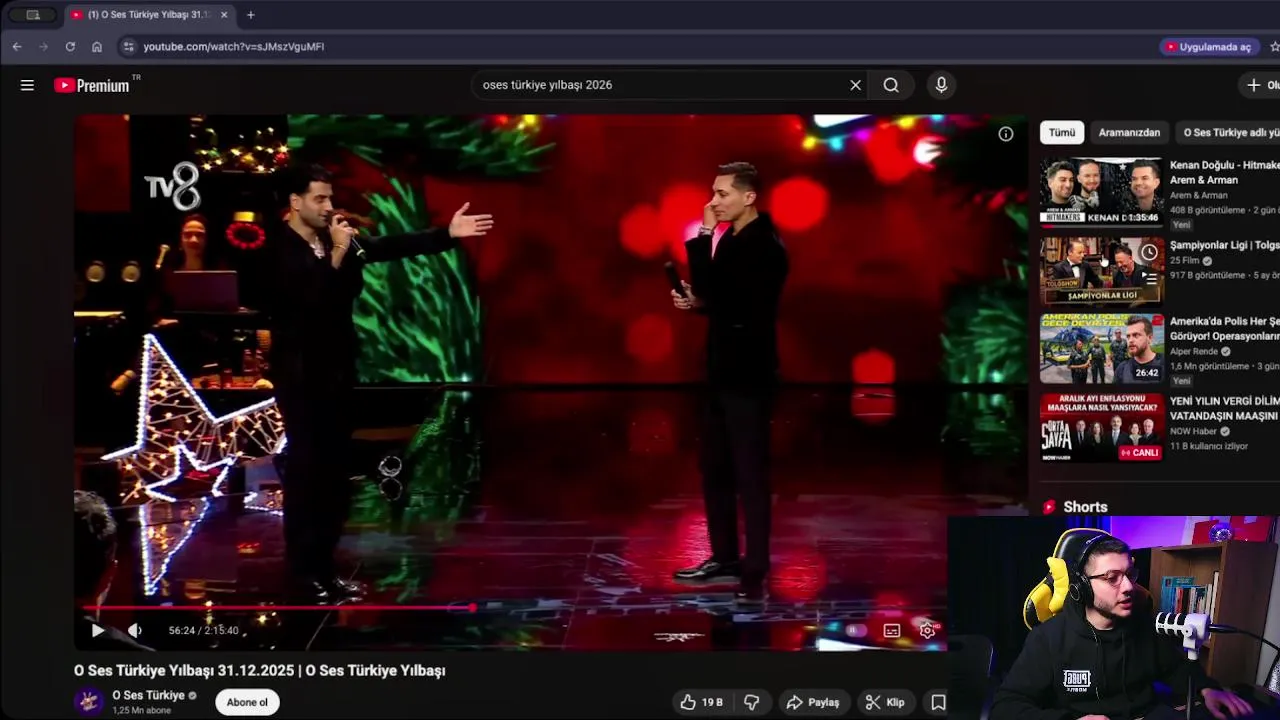The width and height of the screenshot is (1280, 720).
Task: Open a new browser tab
Action: pos(250,15)
